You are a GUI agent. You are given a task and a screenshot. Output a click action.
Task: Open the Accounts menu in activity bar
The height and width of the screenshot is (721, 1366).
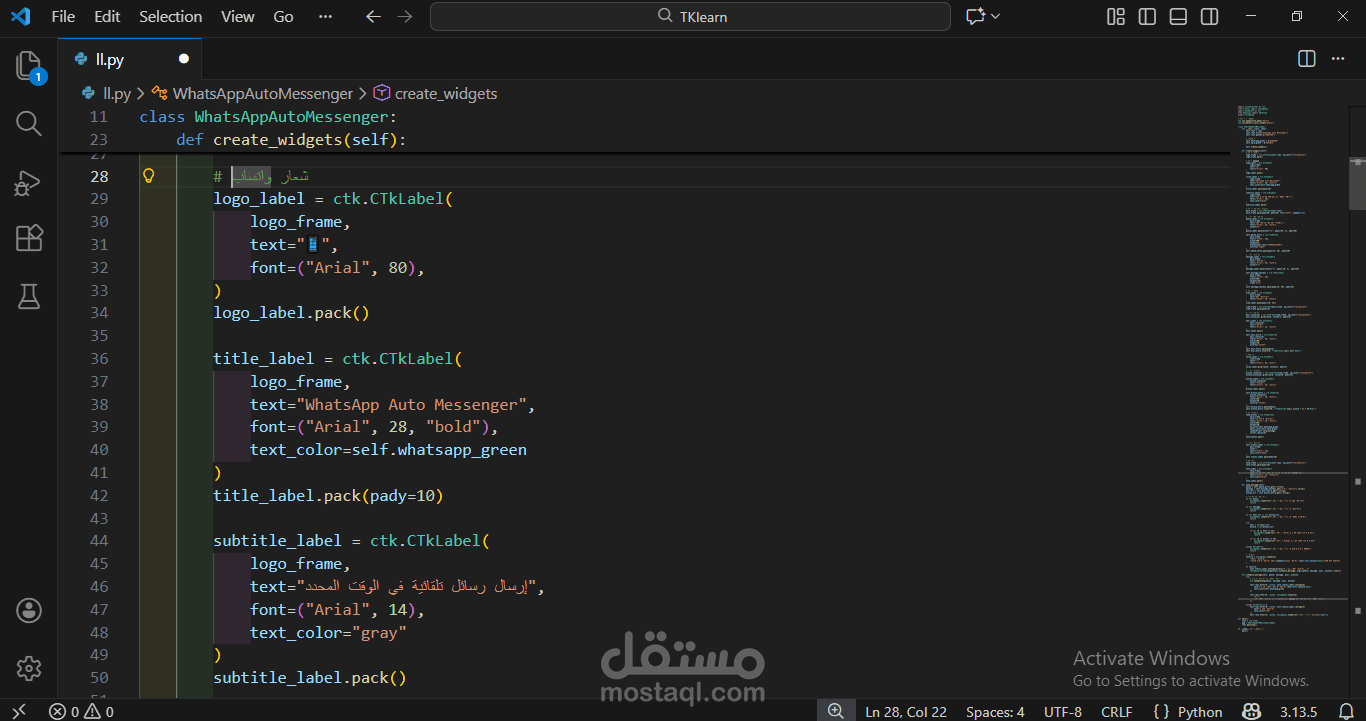(29, 610)
